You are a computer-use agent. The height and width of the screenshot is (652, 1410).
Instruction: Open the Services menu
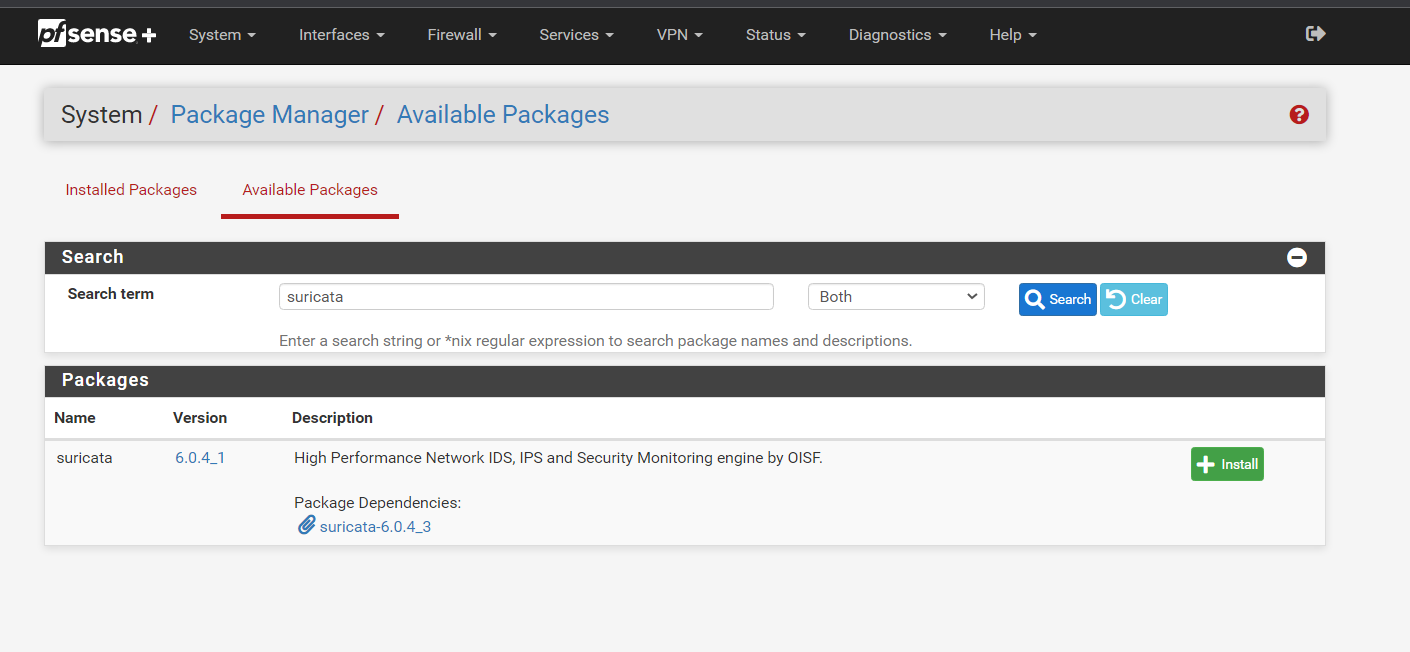576,34
